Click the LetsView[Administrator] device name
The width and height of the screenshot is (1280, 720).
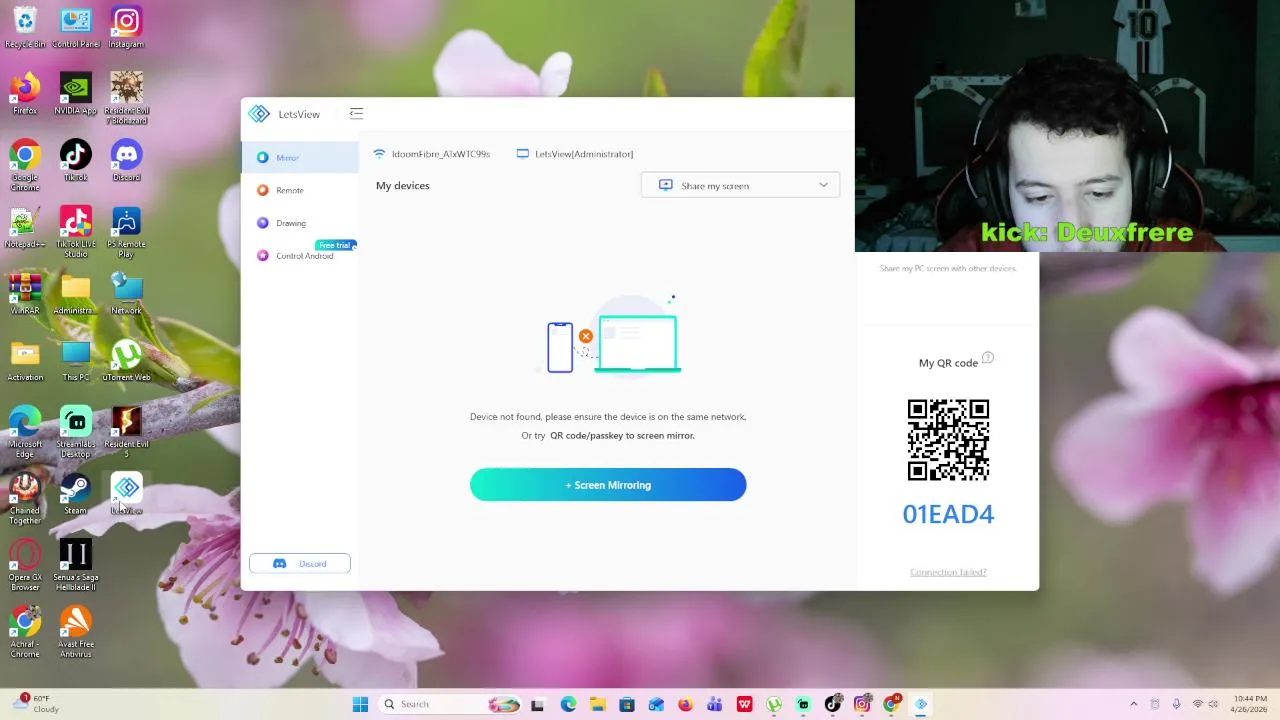coord(575,154)
